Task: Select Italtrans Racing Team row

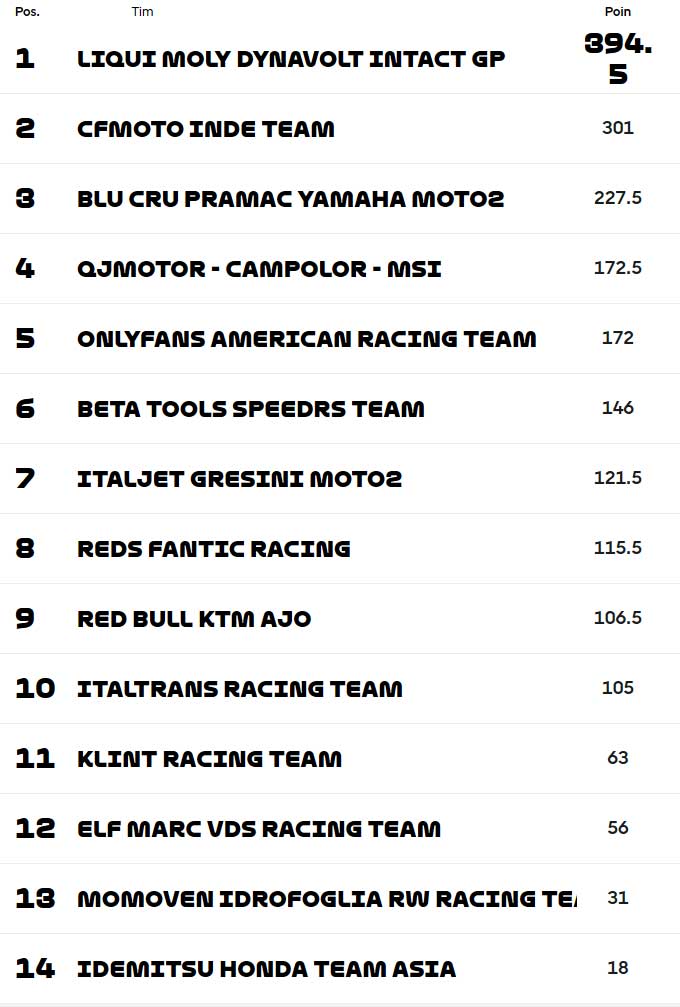Action: tap(340, 688)
